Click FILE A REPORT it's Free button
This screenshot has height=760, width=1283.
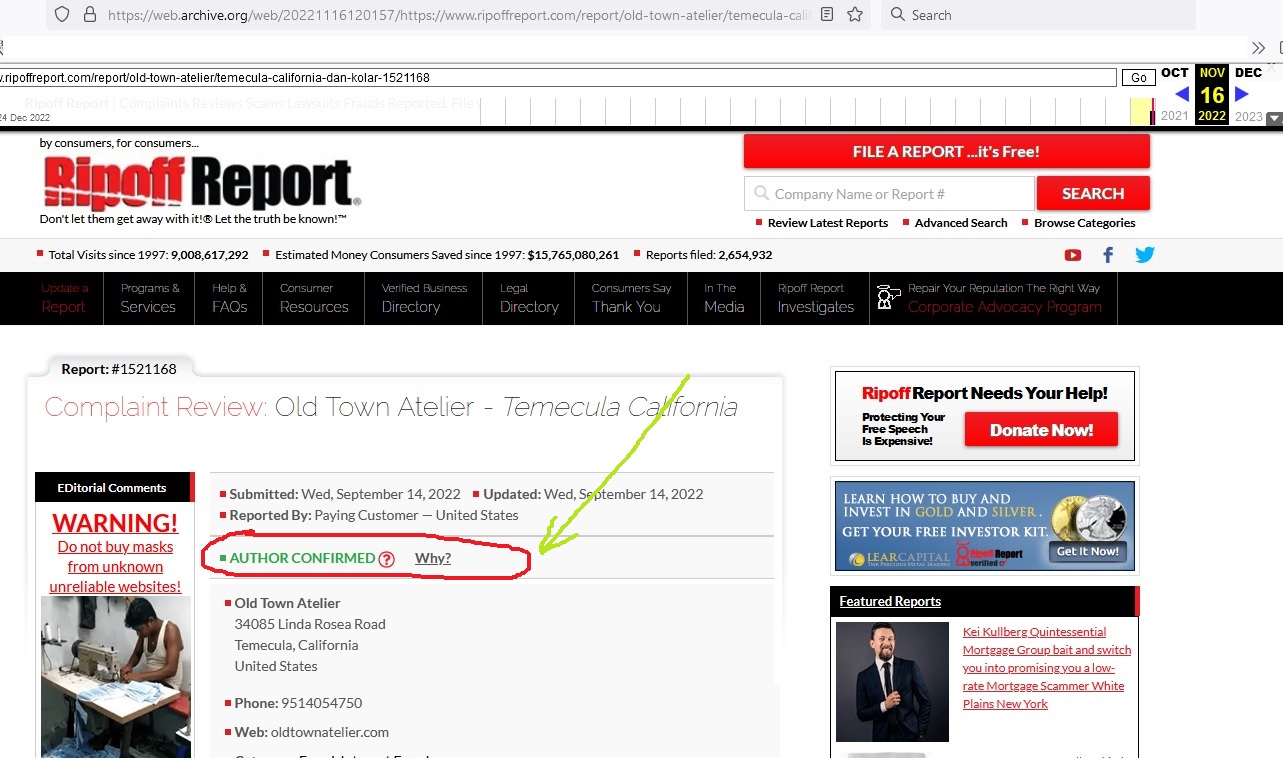pyautogui.click(x=946, y=152)
